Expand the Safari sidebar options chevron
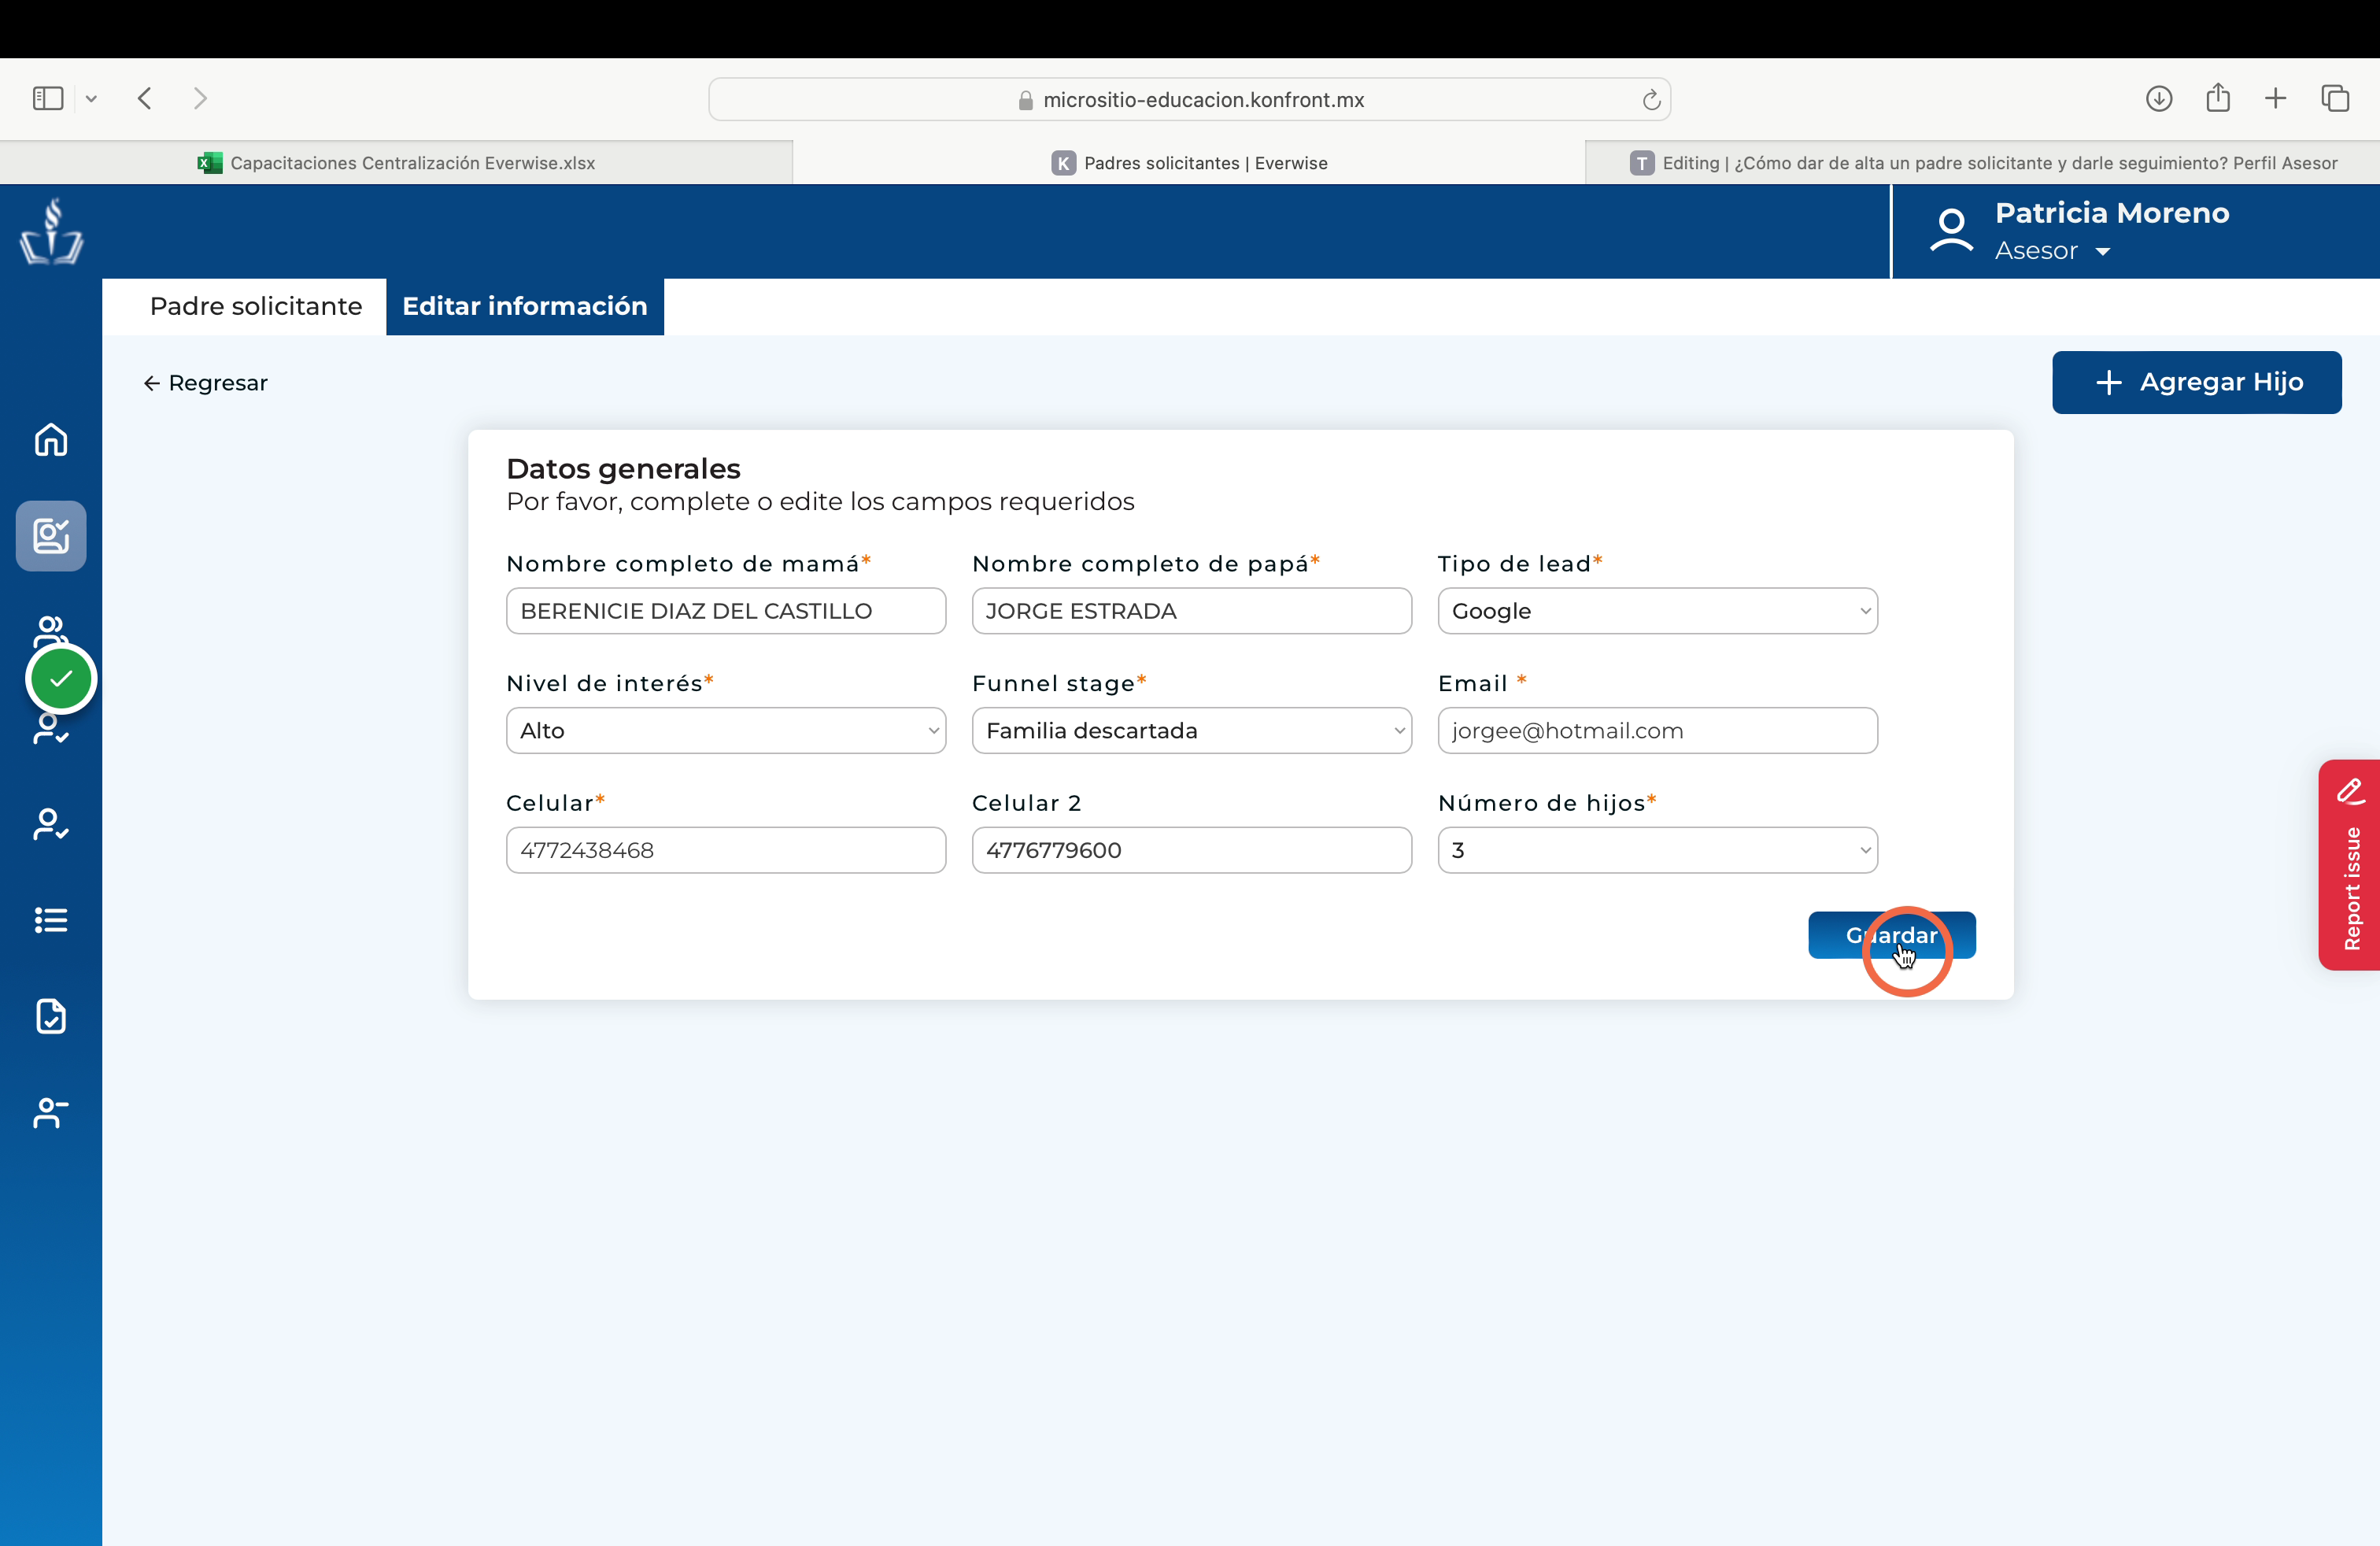This screenshot has height=1546, width=2380. [91, 98]
